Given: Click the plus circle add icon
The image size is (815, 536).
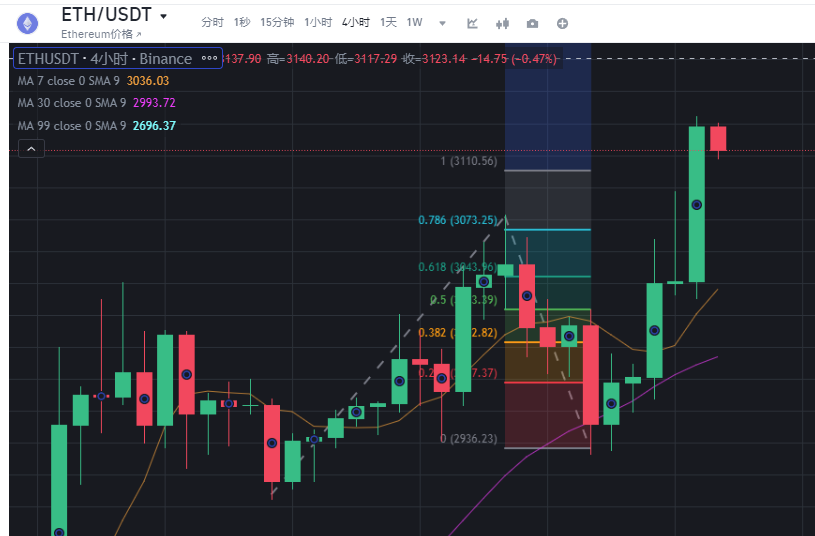Looking at the screenshot, I should coord(562,23).
